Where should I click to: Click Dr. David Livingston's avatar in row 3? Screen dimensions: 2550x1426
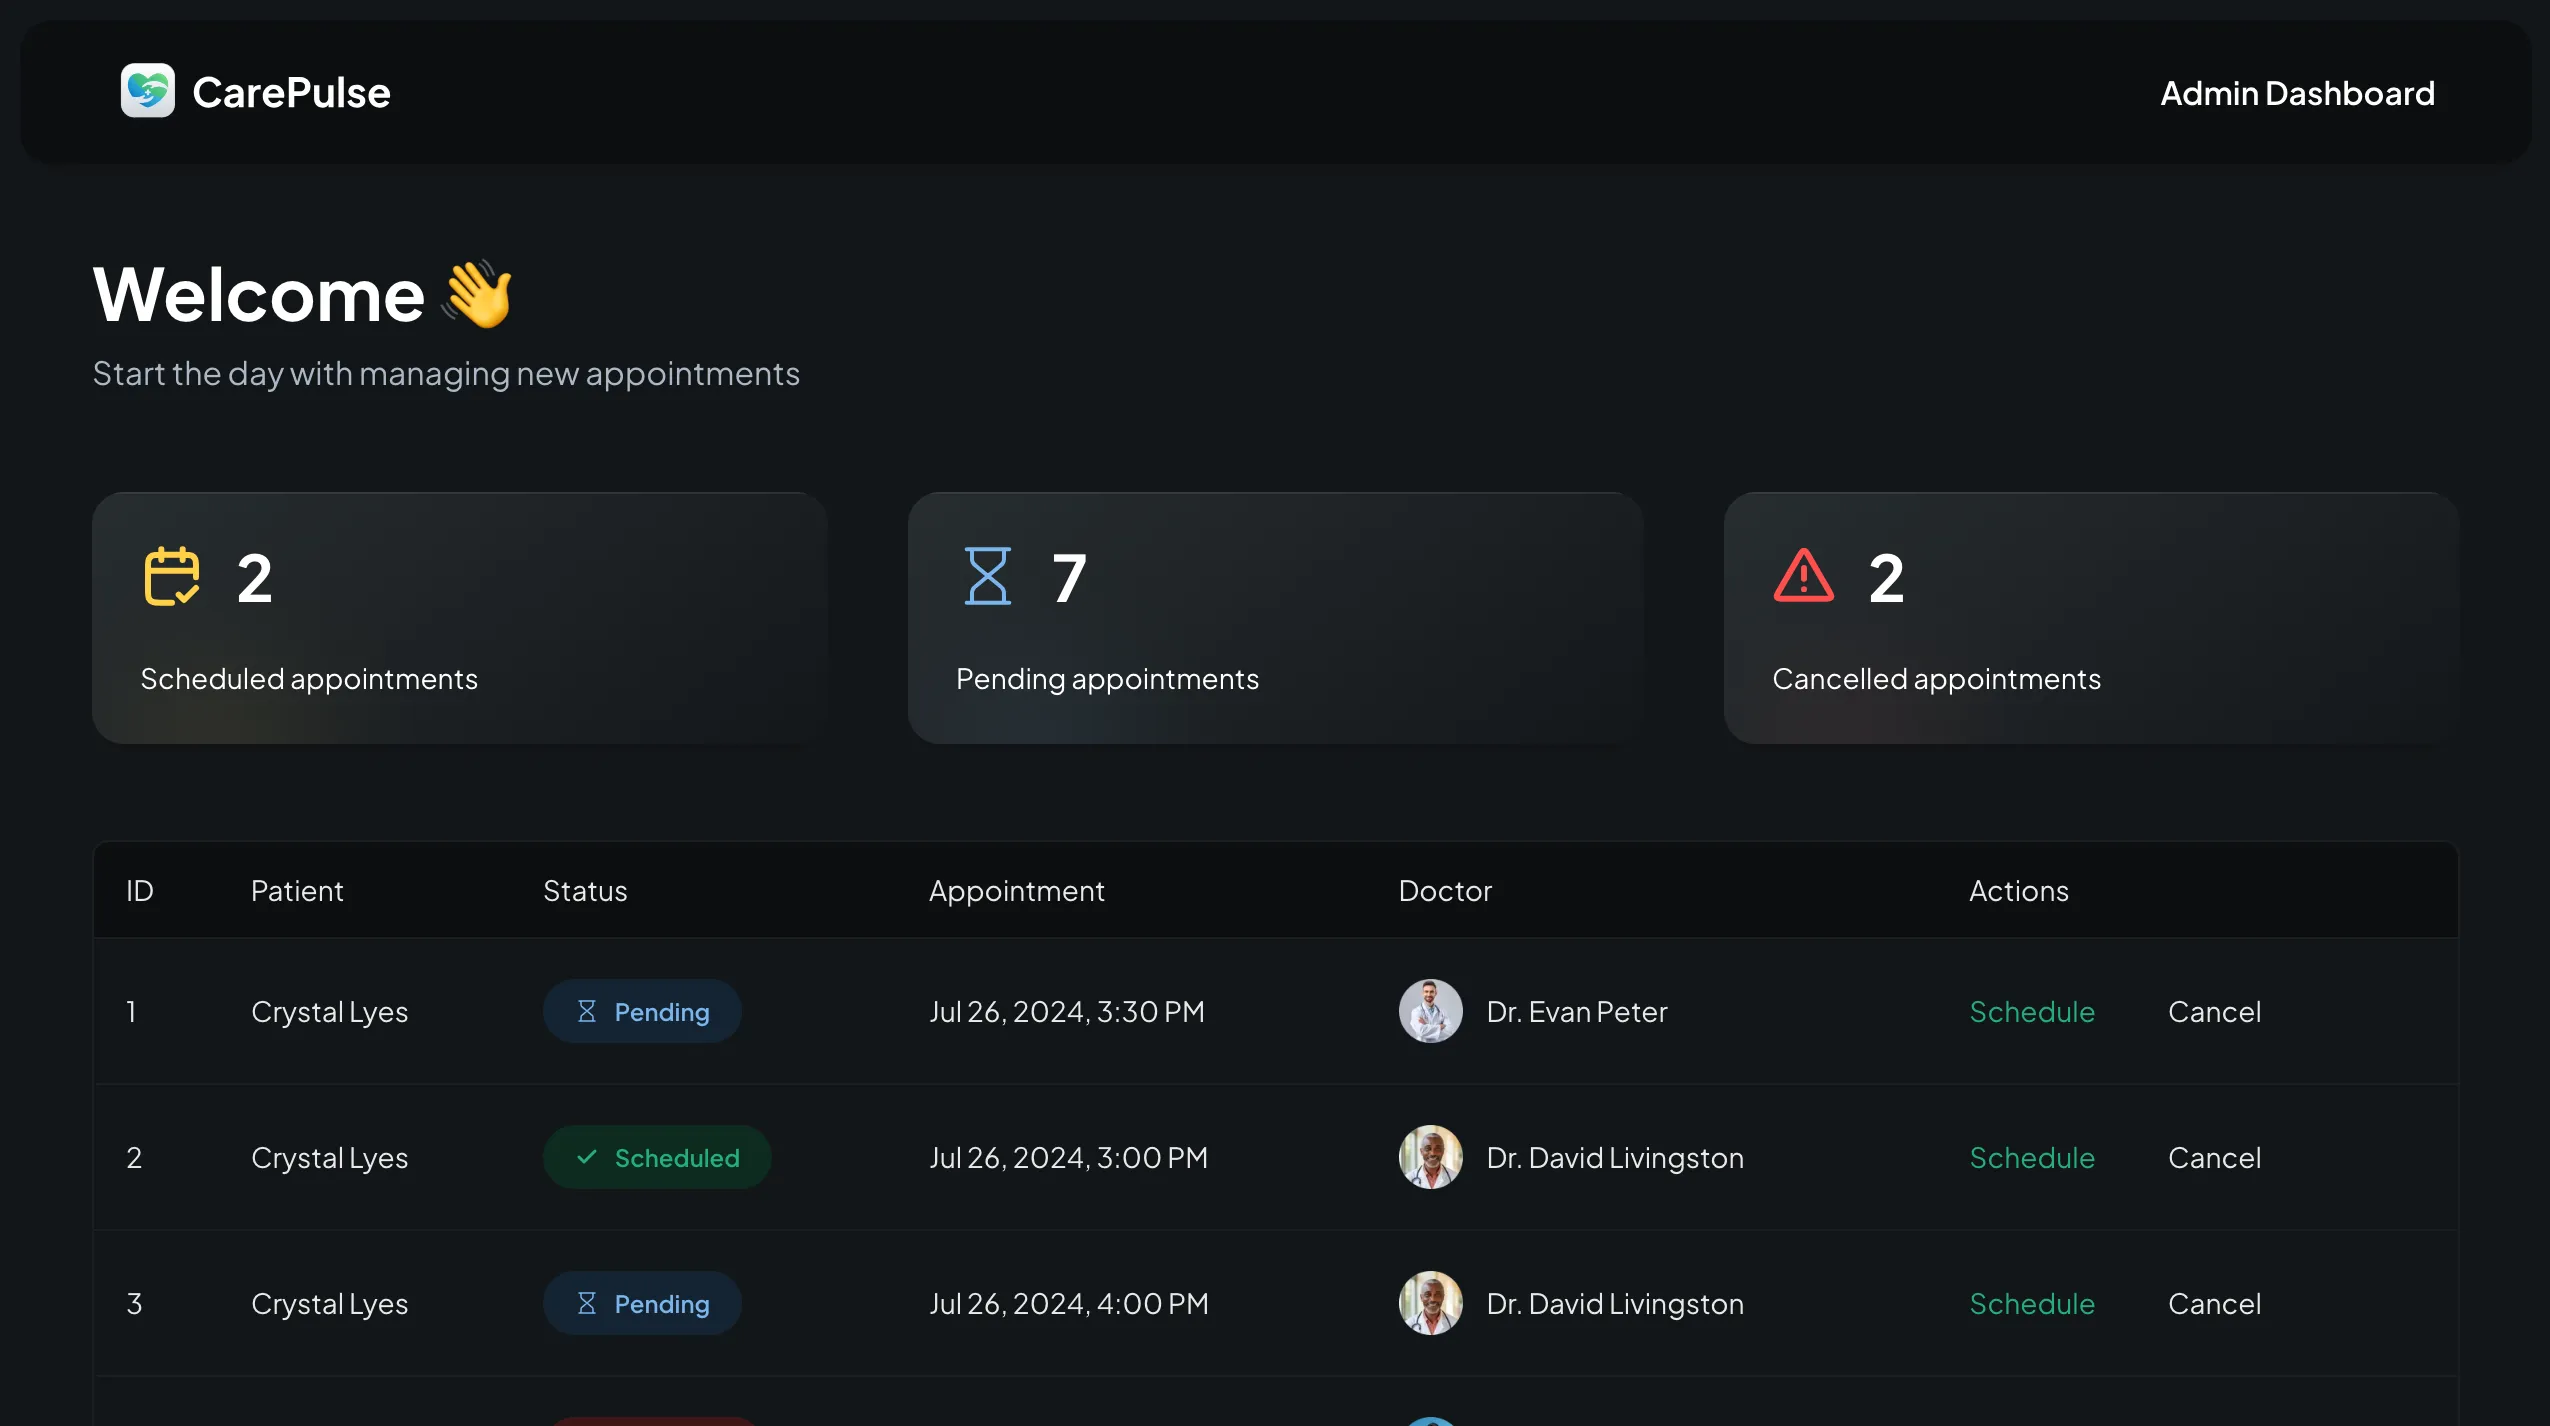coord(1430,1303)
